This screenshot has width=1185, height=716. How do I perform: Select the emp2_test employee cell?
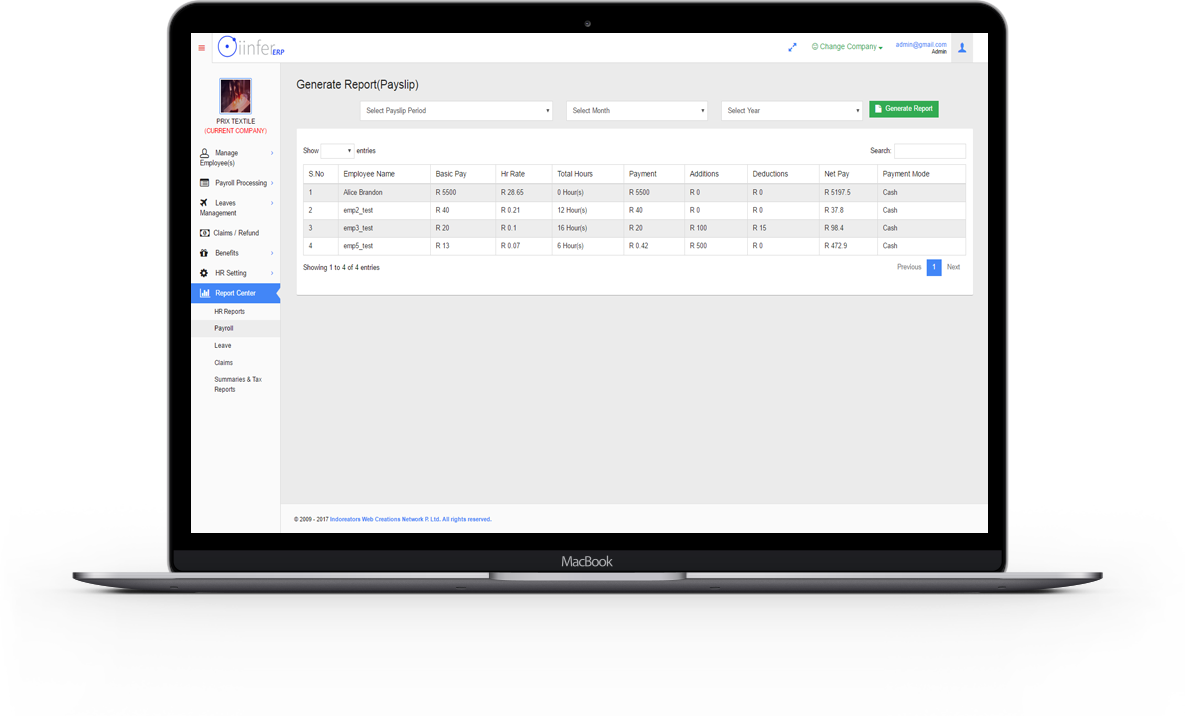(384, 210)
